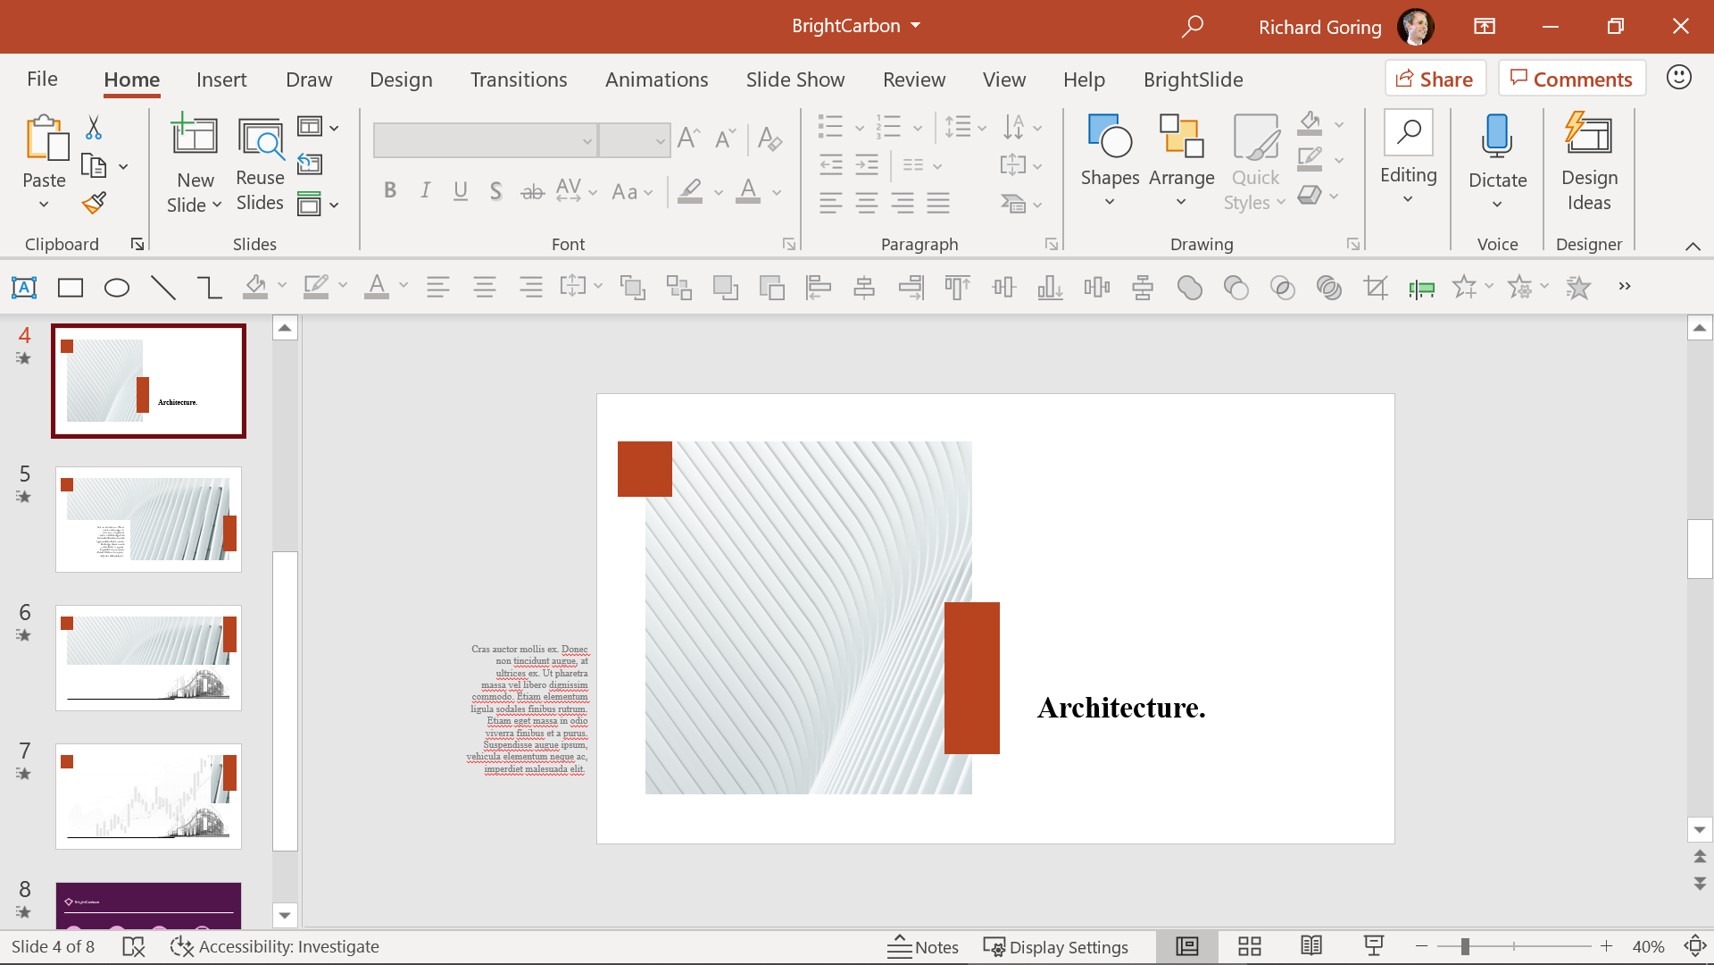Toggle Underline text formatting

coord(460,191)
